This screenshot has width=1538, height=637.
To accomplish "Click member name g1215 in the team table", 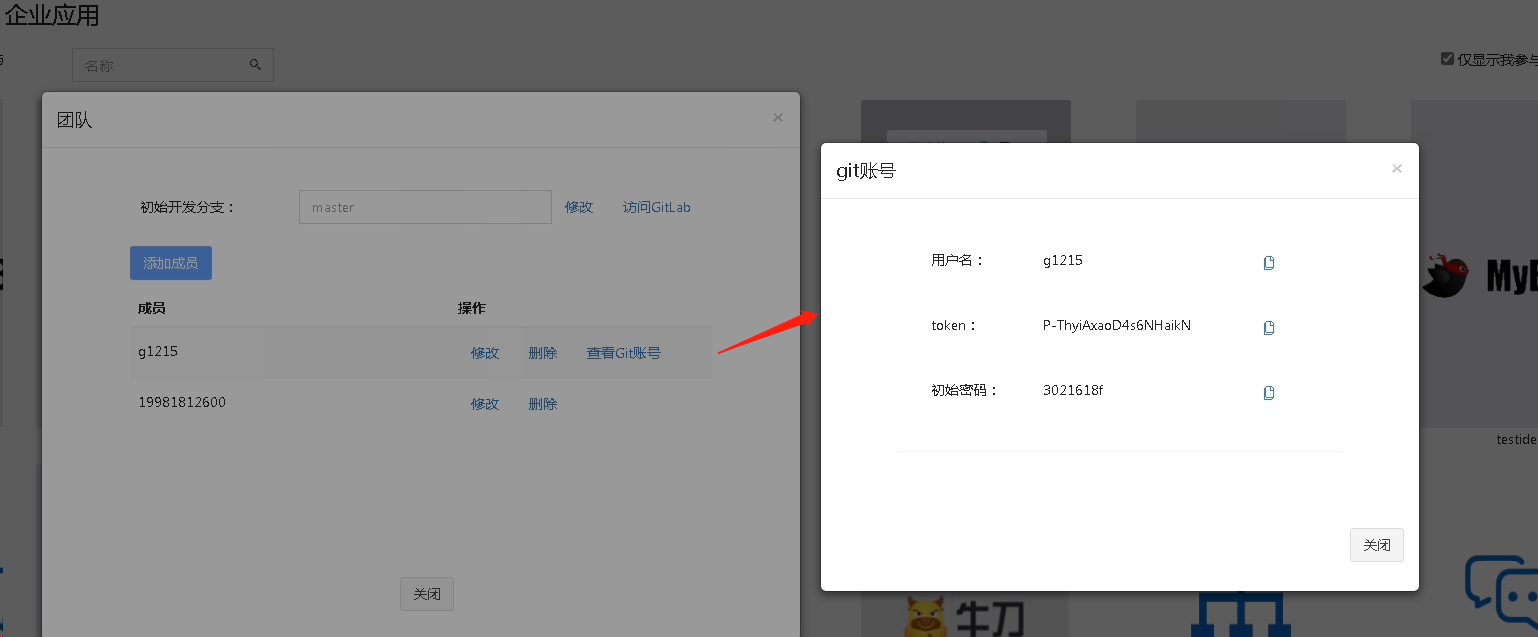I will 158,351.
